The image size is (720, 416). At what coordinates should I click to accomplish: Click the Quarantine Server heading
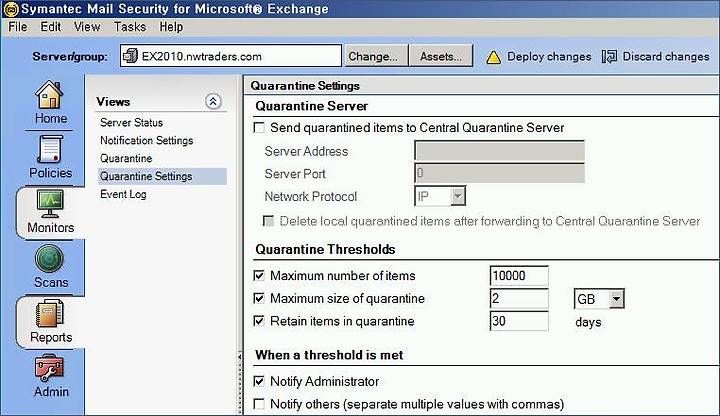point(311,106)
